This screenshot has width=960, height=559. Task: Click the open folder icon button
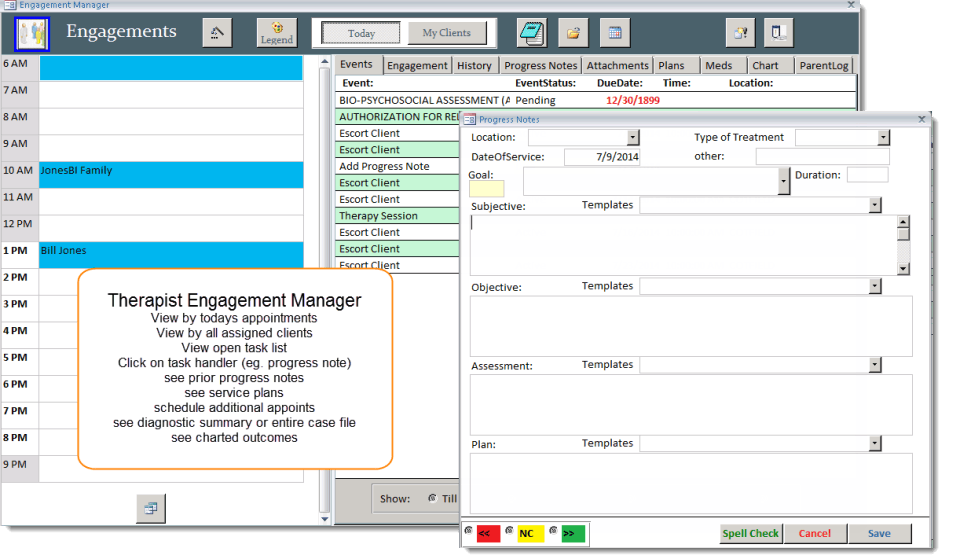pyautogui.click(x=573, y=33)
